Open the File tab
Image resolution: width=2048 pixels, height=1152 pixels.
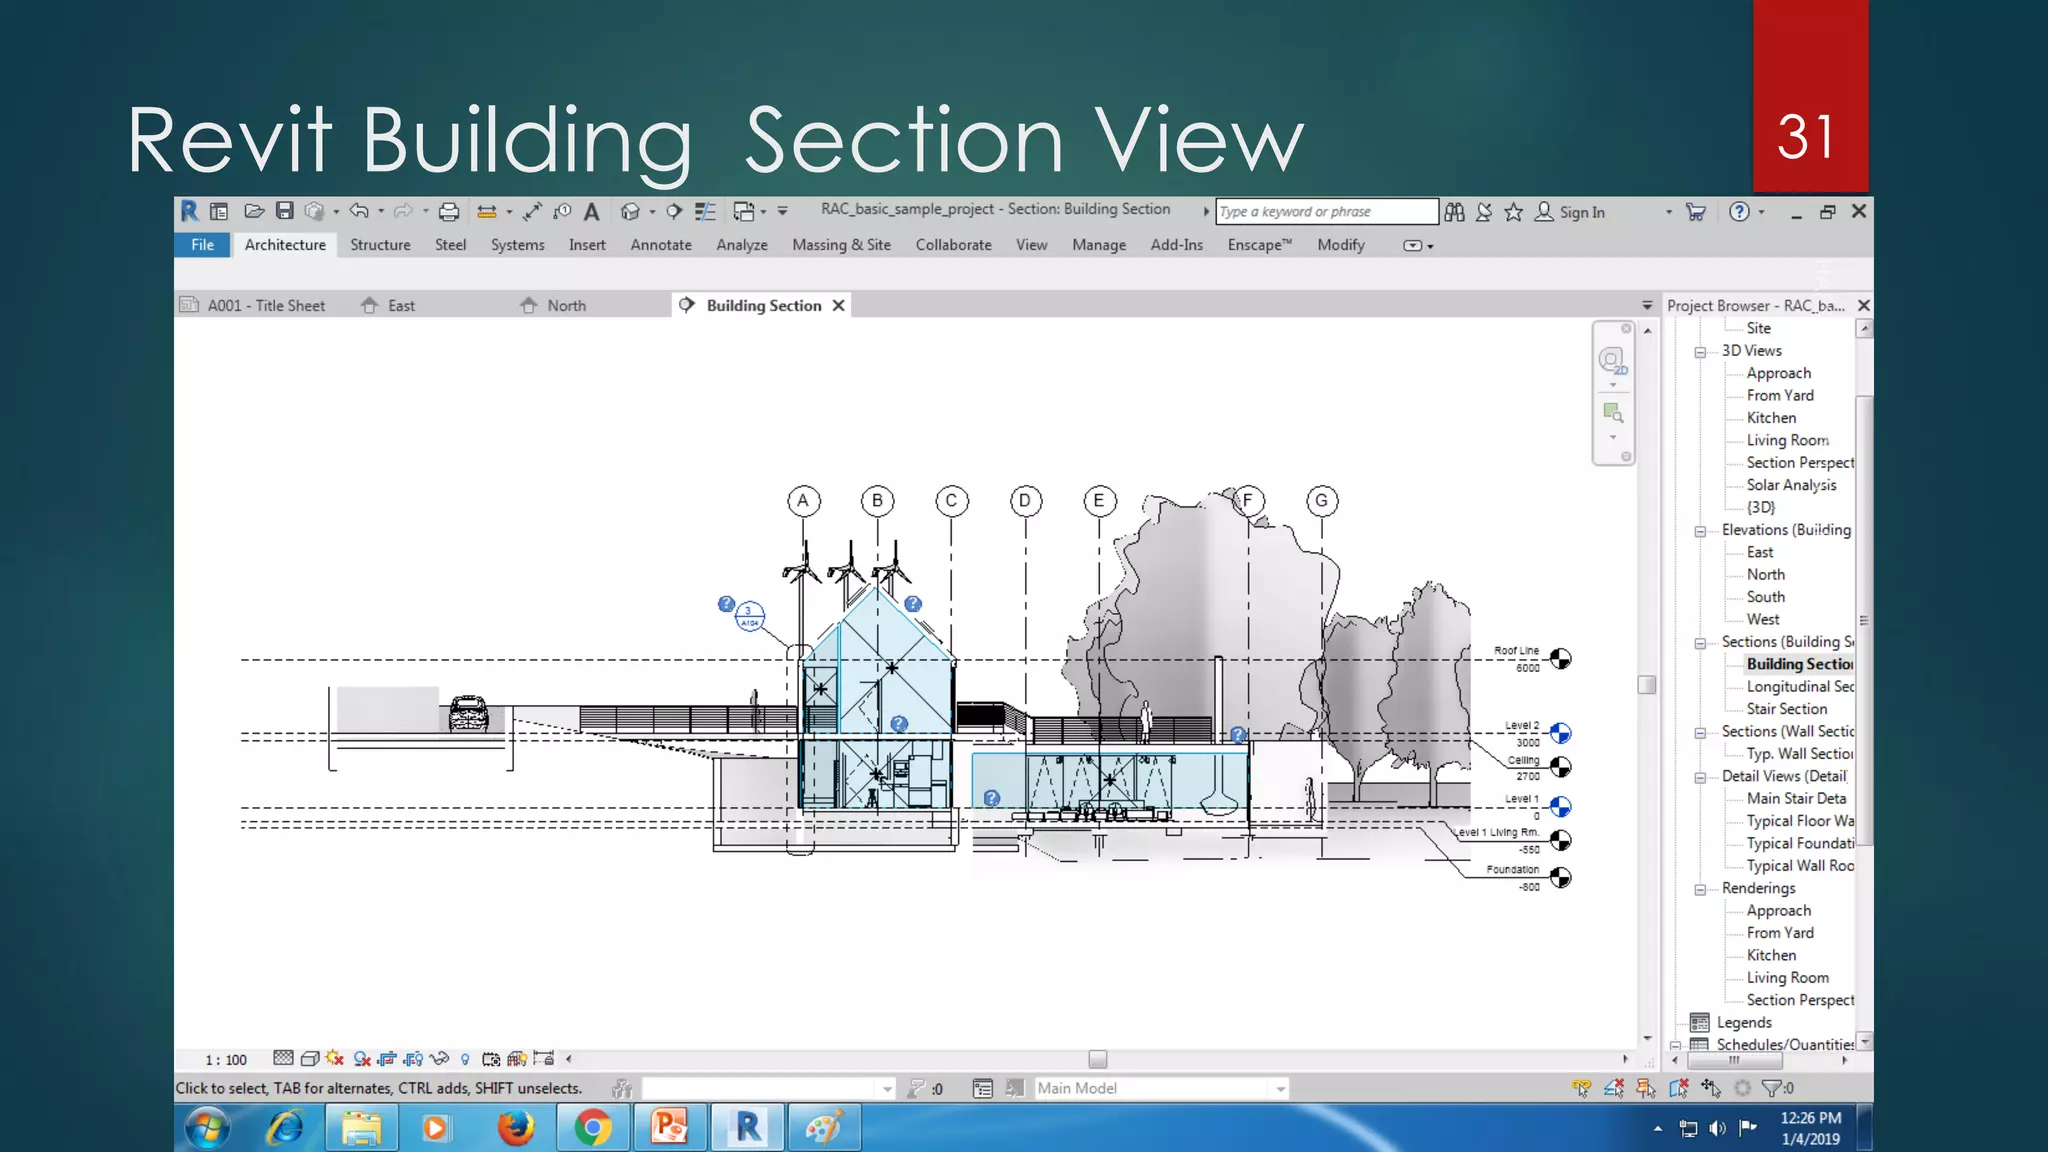click(203, 245)
